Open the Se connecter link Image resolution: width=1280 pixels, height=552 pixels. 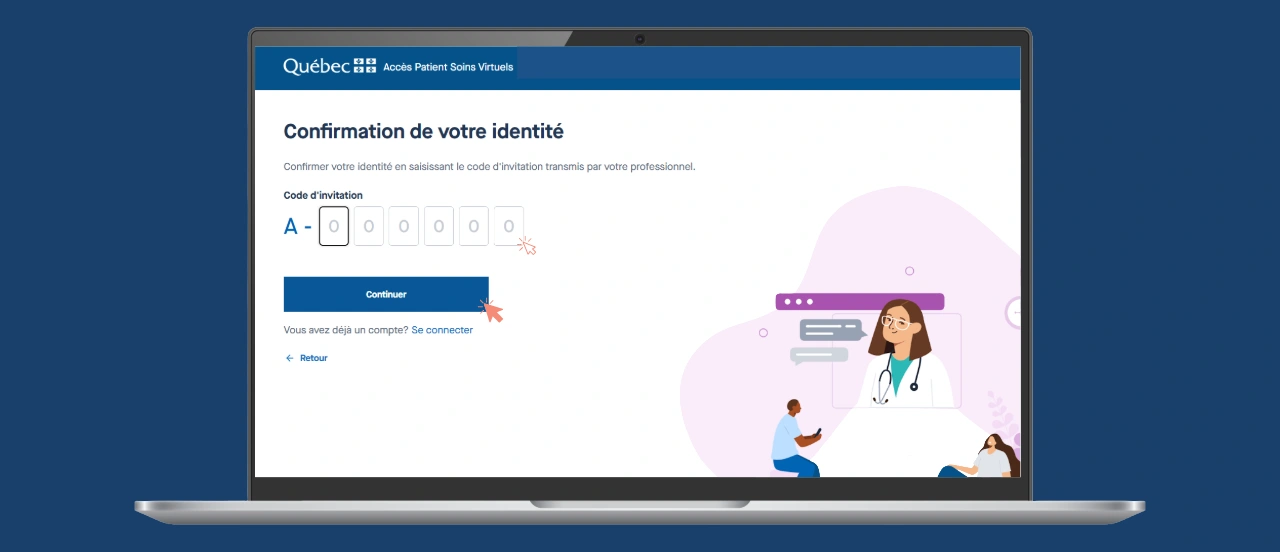[442, 330]
